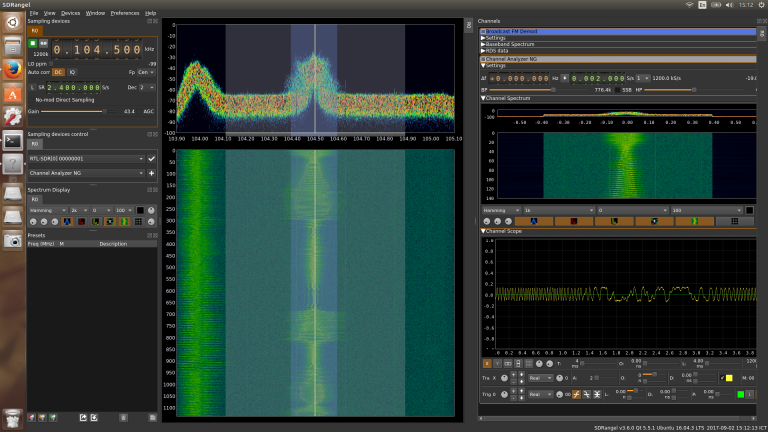Toggle IQ auto correction
Viewport: 768px width, 432px height.
71,72
